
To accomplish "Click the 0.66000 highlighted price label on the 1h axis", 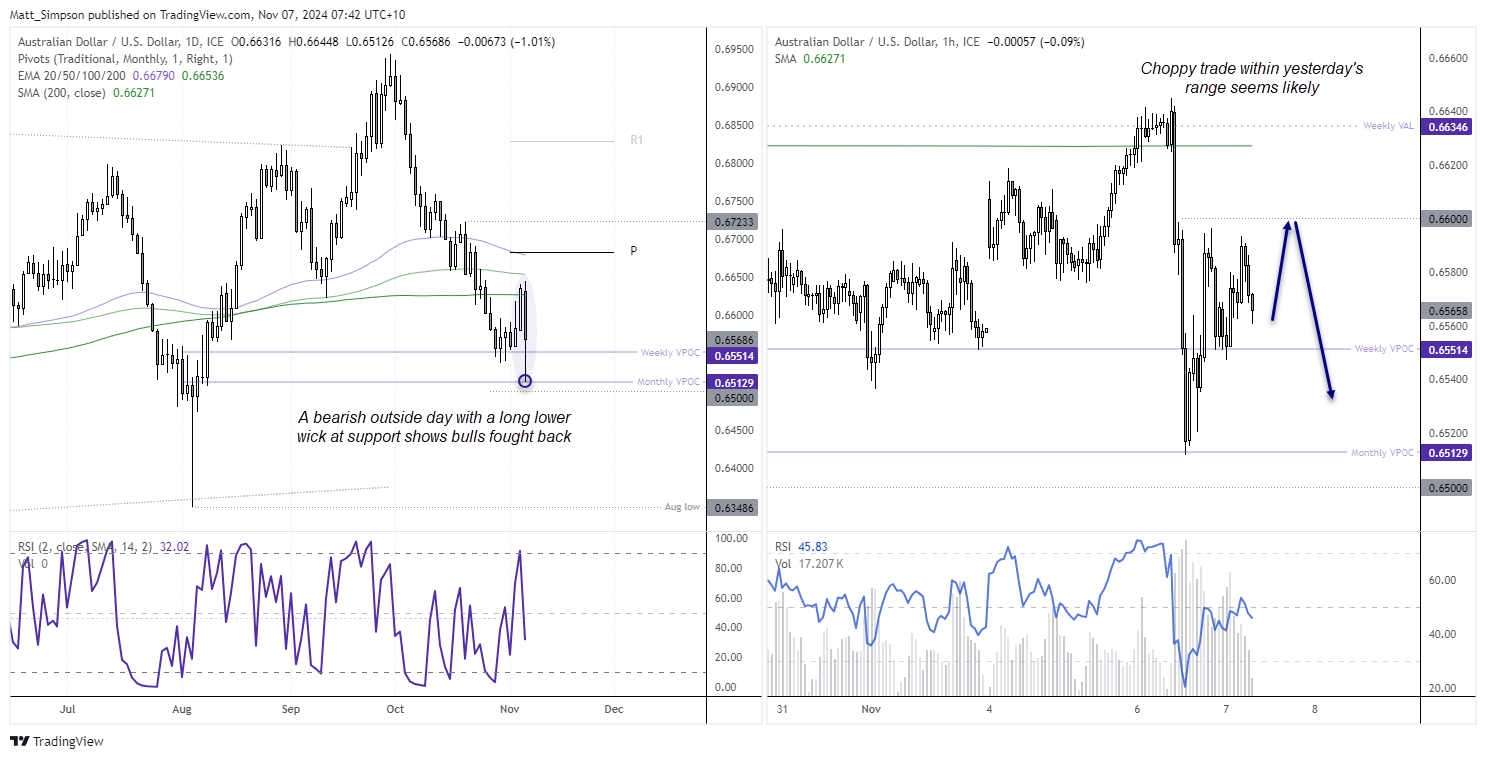I will [1447, 219].
